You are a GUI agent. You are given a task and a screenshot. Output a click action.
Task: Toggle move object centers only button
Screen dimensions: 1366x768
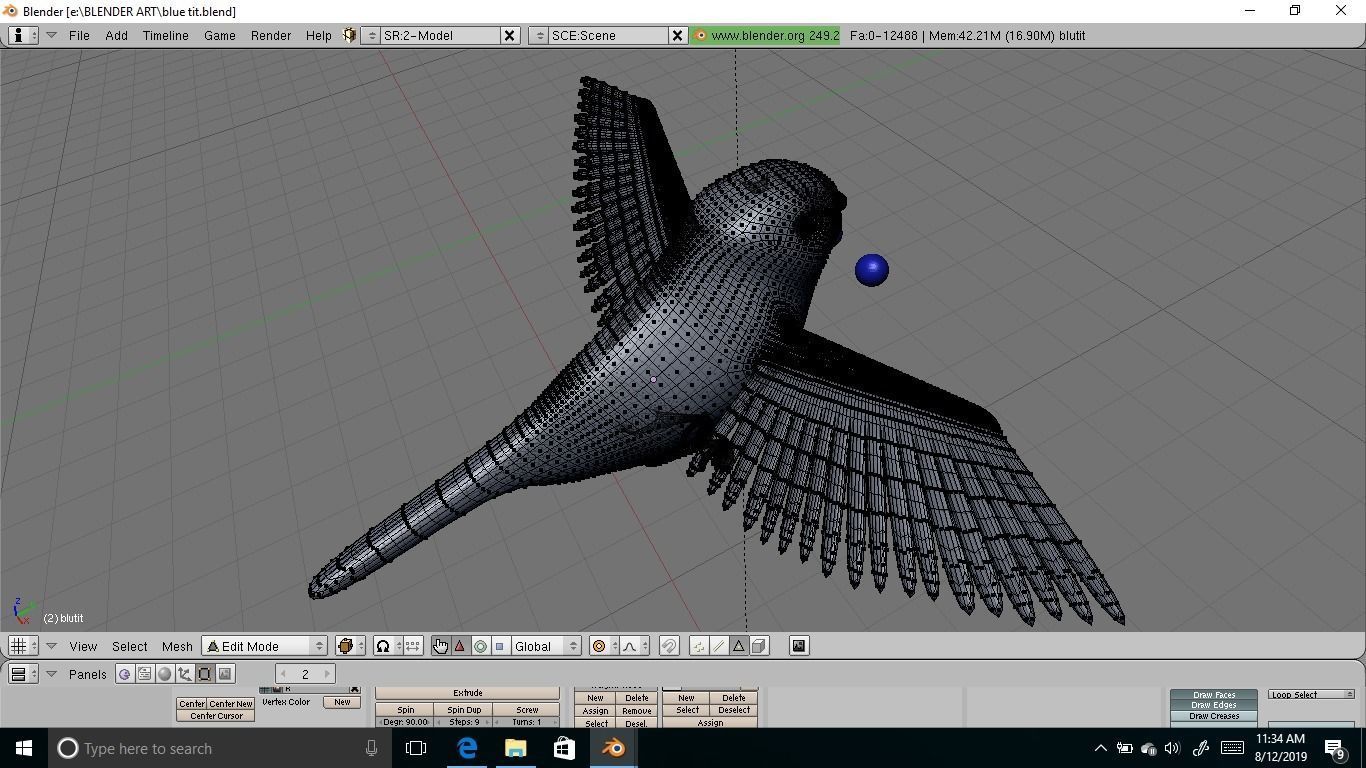tap(413, 646)
